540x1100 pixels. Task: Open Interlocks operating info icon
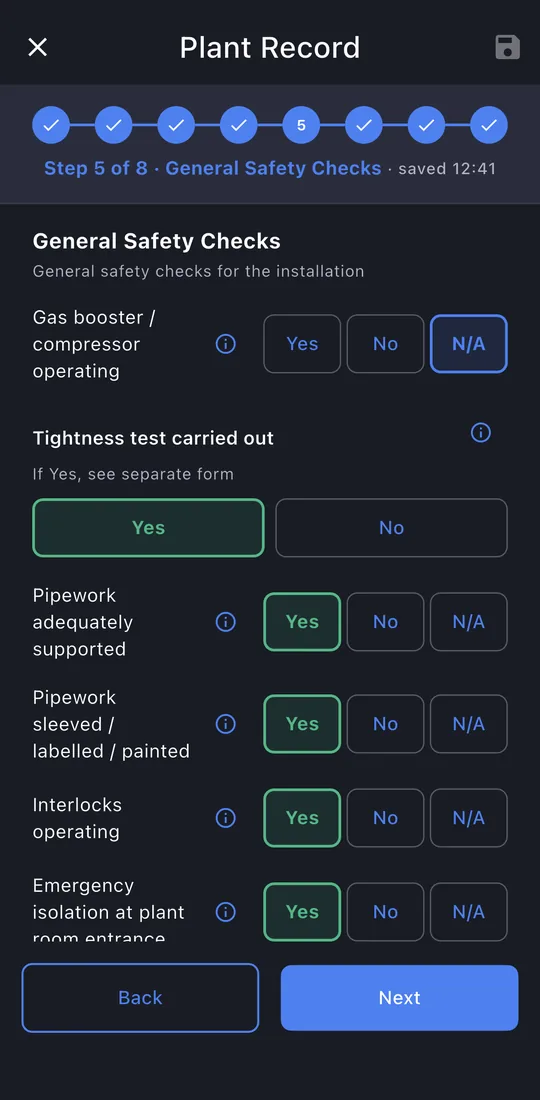click(225, 818)
